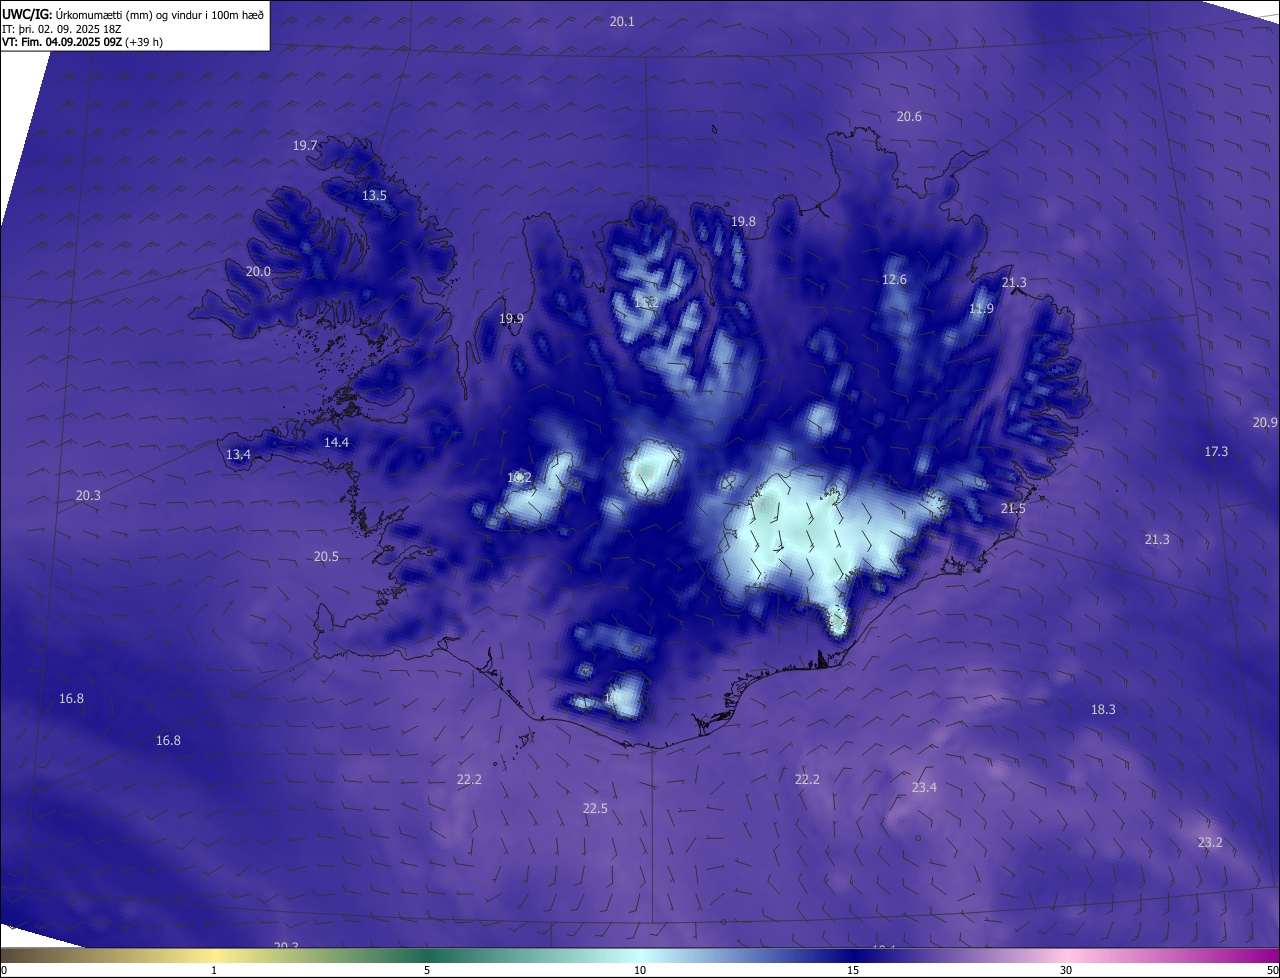Screen dimensions: 1280x978
Task: Select the 19.9 value label
Action: point(511,319)
